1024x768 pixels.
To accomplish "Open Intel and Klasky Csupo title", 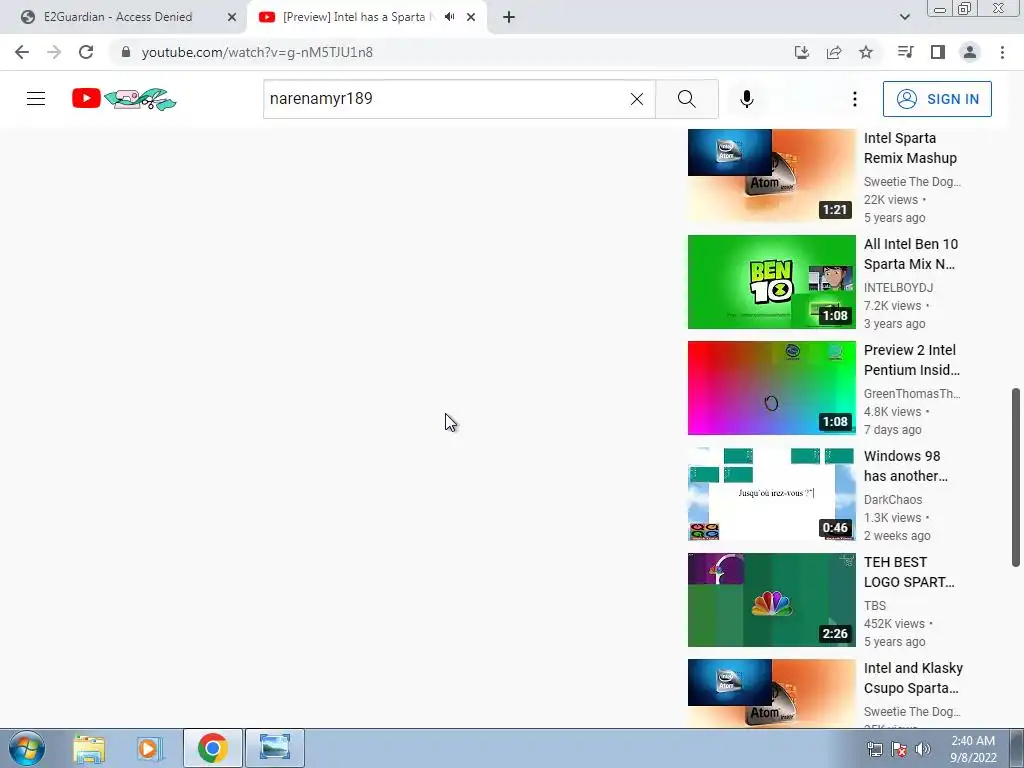I will (x=913, y=678).
